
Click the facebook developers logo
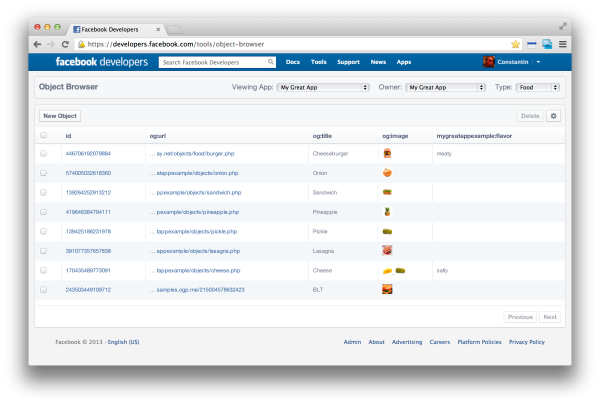pos(102,62)
